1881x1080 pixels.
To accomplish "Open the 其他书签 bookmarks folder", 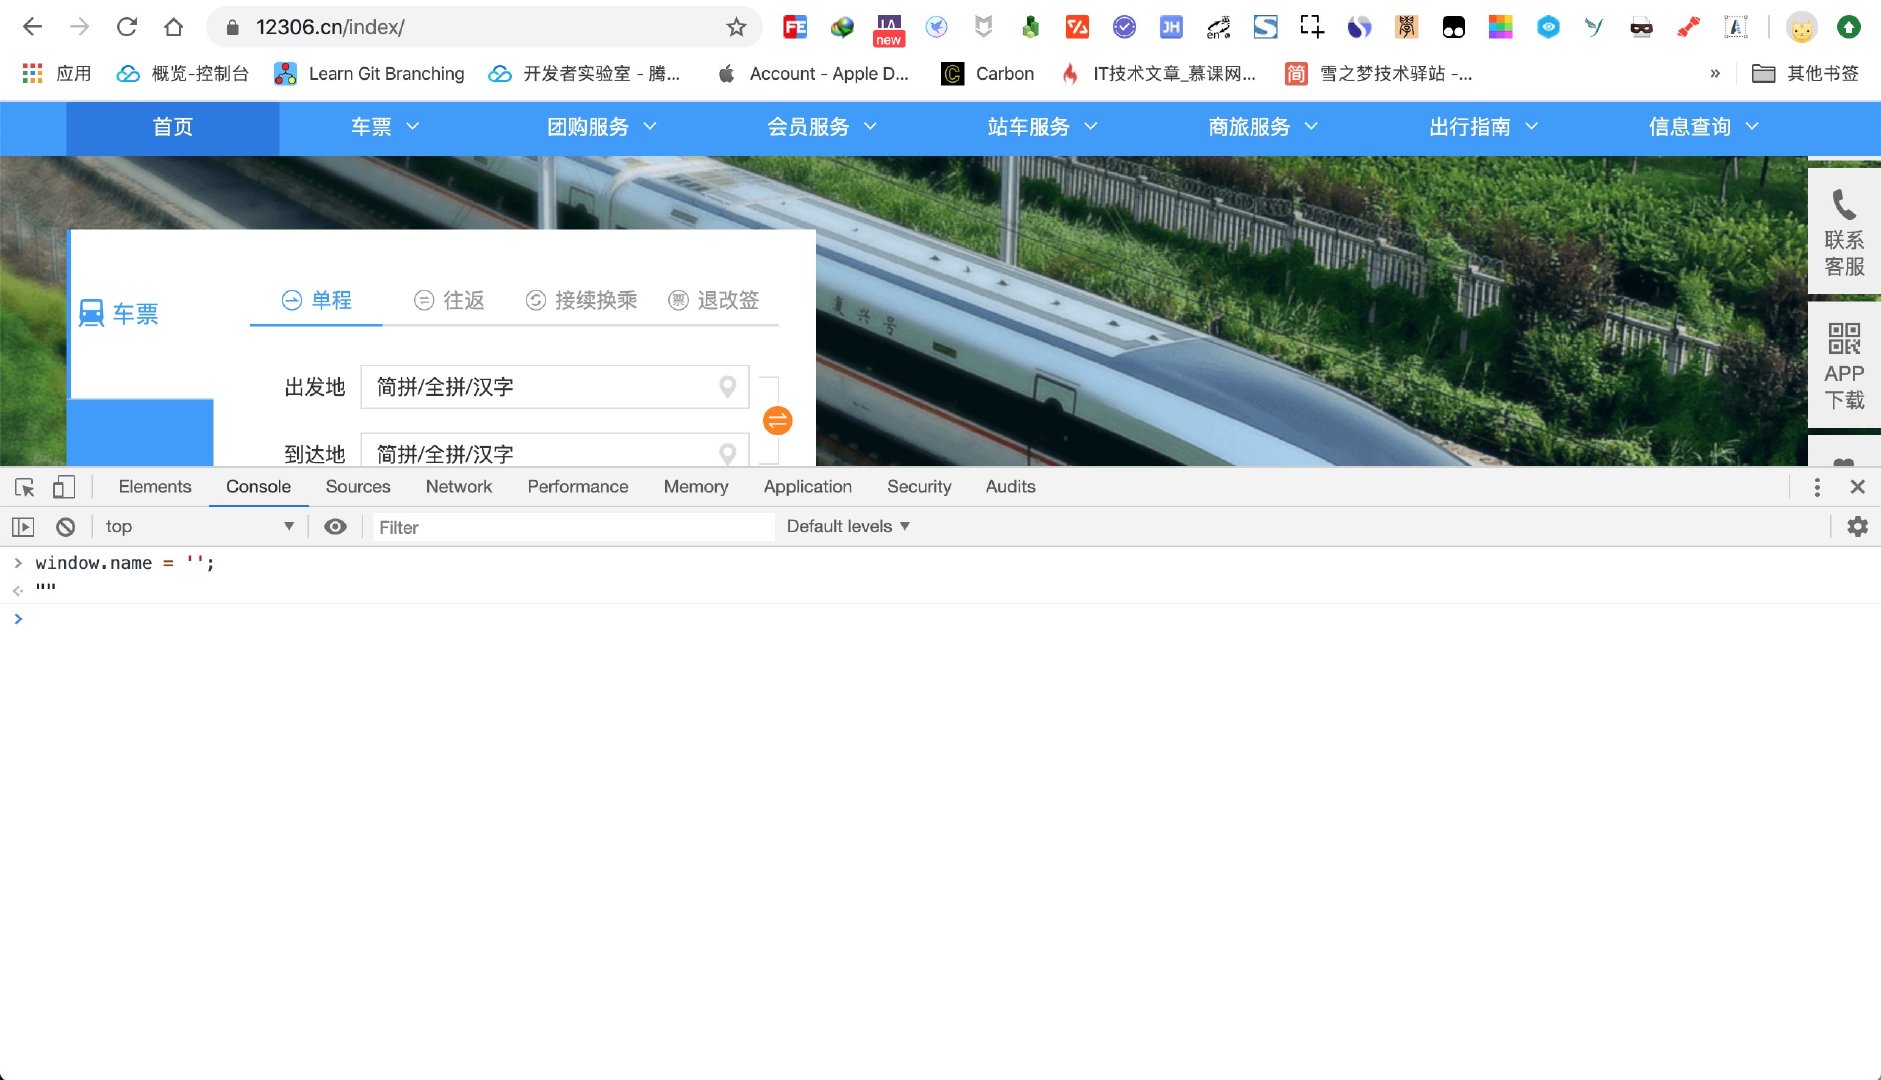I will click(x=1806, y=73).
